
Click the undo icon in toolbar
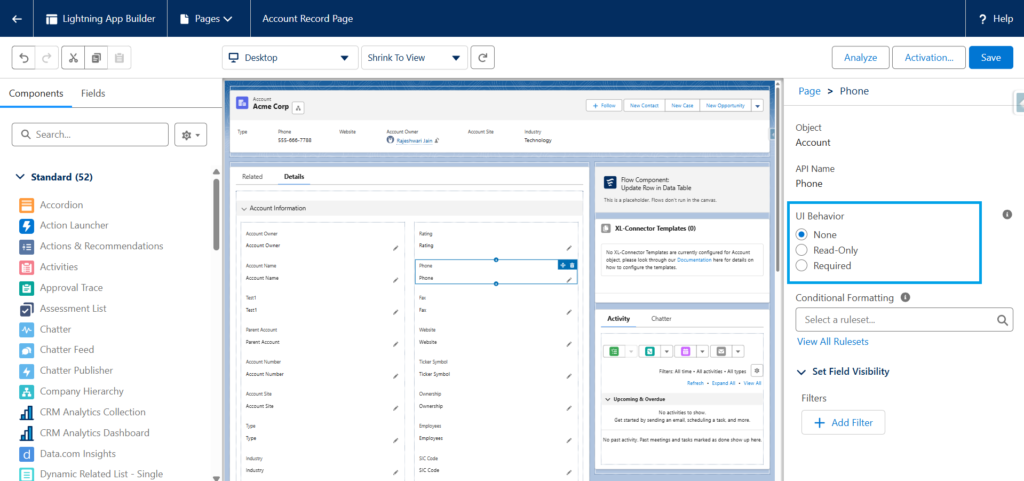click(24, 58)
